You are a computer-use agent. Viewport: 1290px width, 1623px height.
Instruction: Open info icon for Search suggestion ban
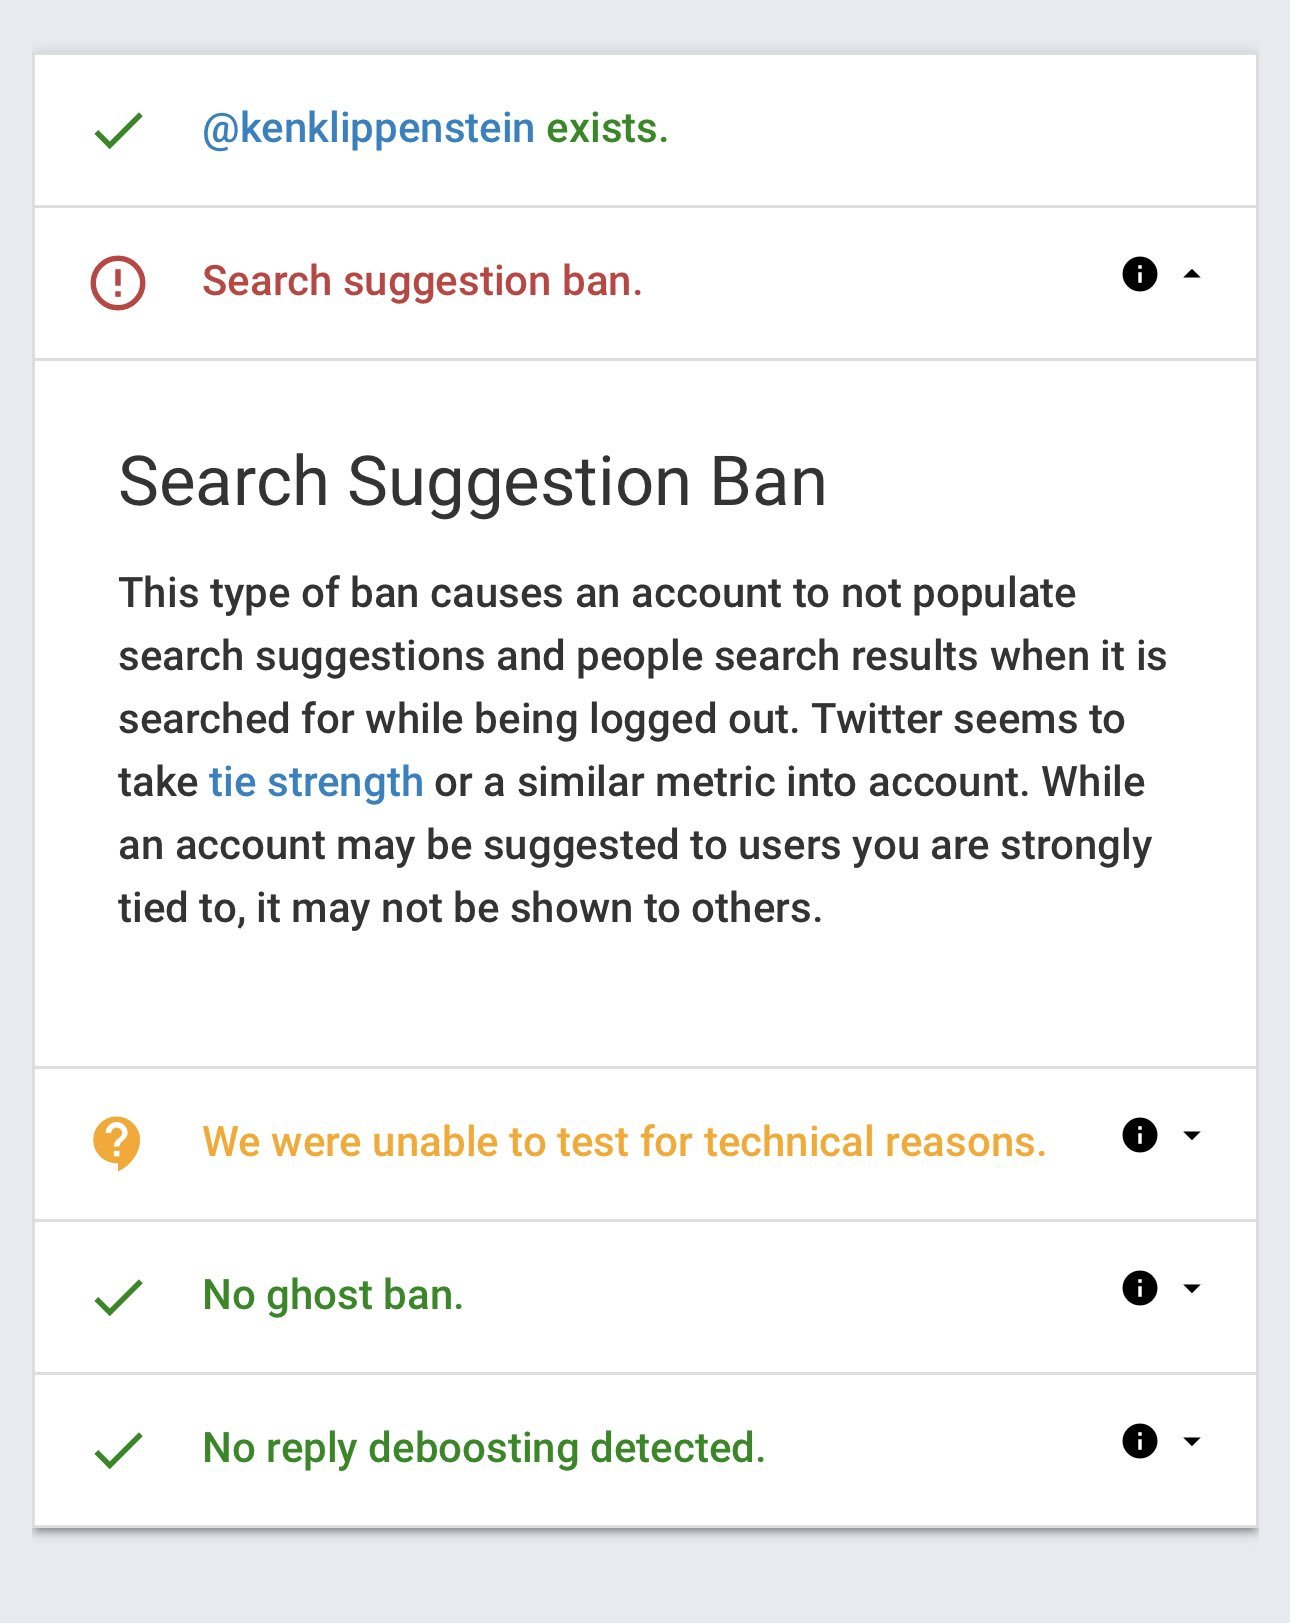[1140, 274]
